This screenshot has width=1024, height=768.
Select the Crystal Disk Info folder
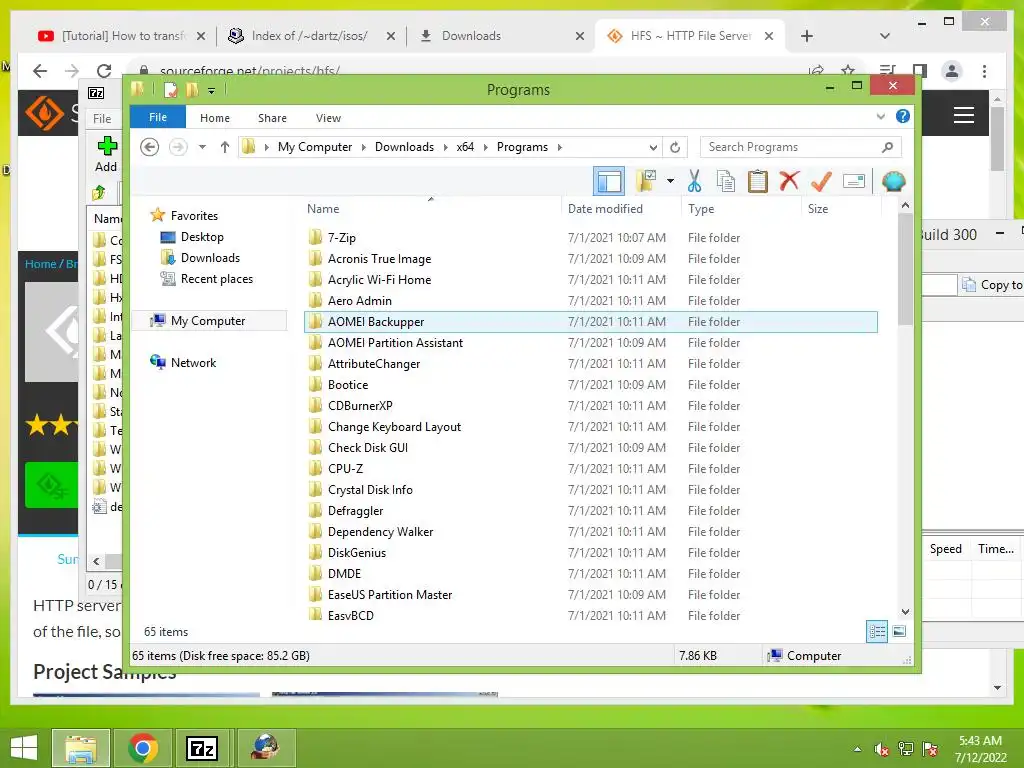[591, 490]
